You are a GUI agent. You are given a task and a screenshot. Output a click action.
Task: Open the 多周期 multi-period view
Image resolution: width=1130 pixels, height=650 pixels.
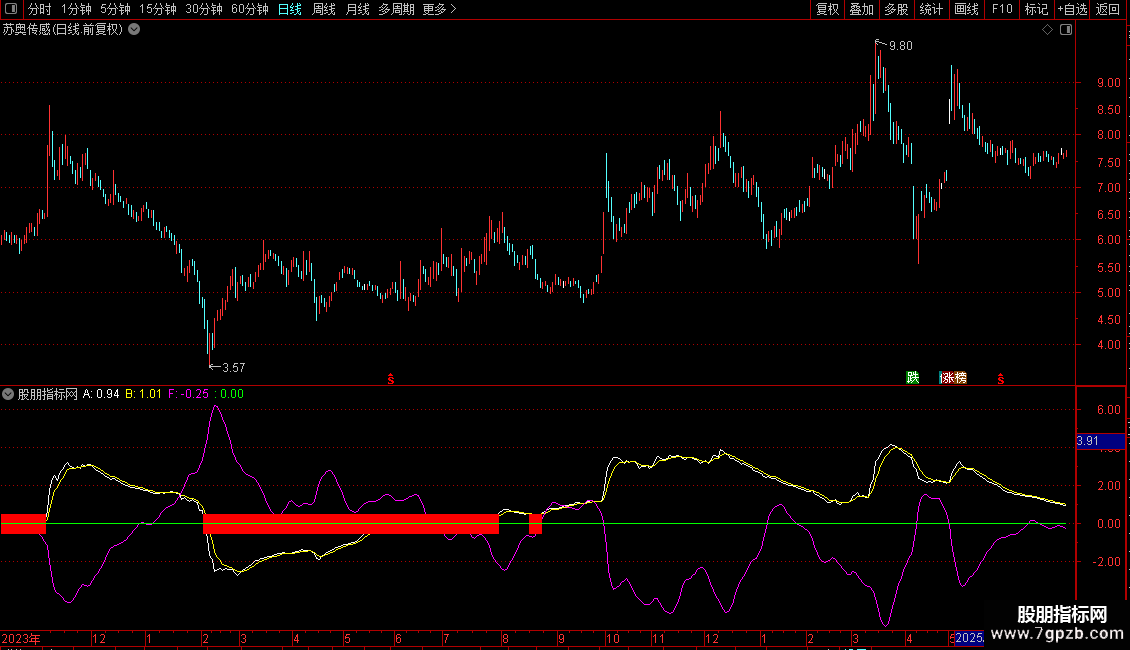click(x=396, y=9)
